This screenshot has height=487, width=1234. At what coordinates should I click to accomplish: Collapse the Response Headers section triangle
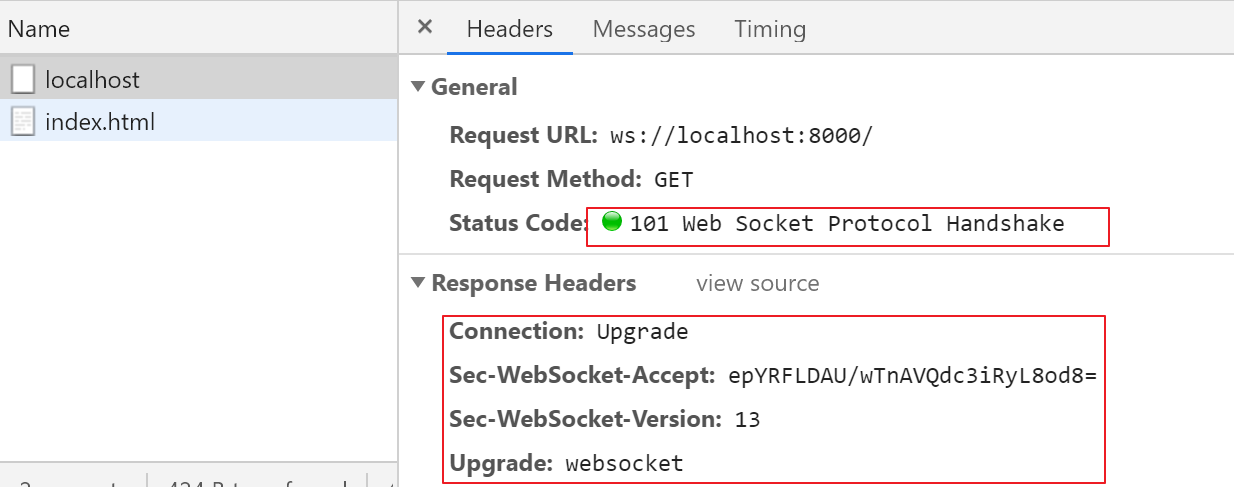[418, 283]
